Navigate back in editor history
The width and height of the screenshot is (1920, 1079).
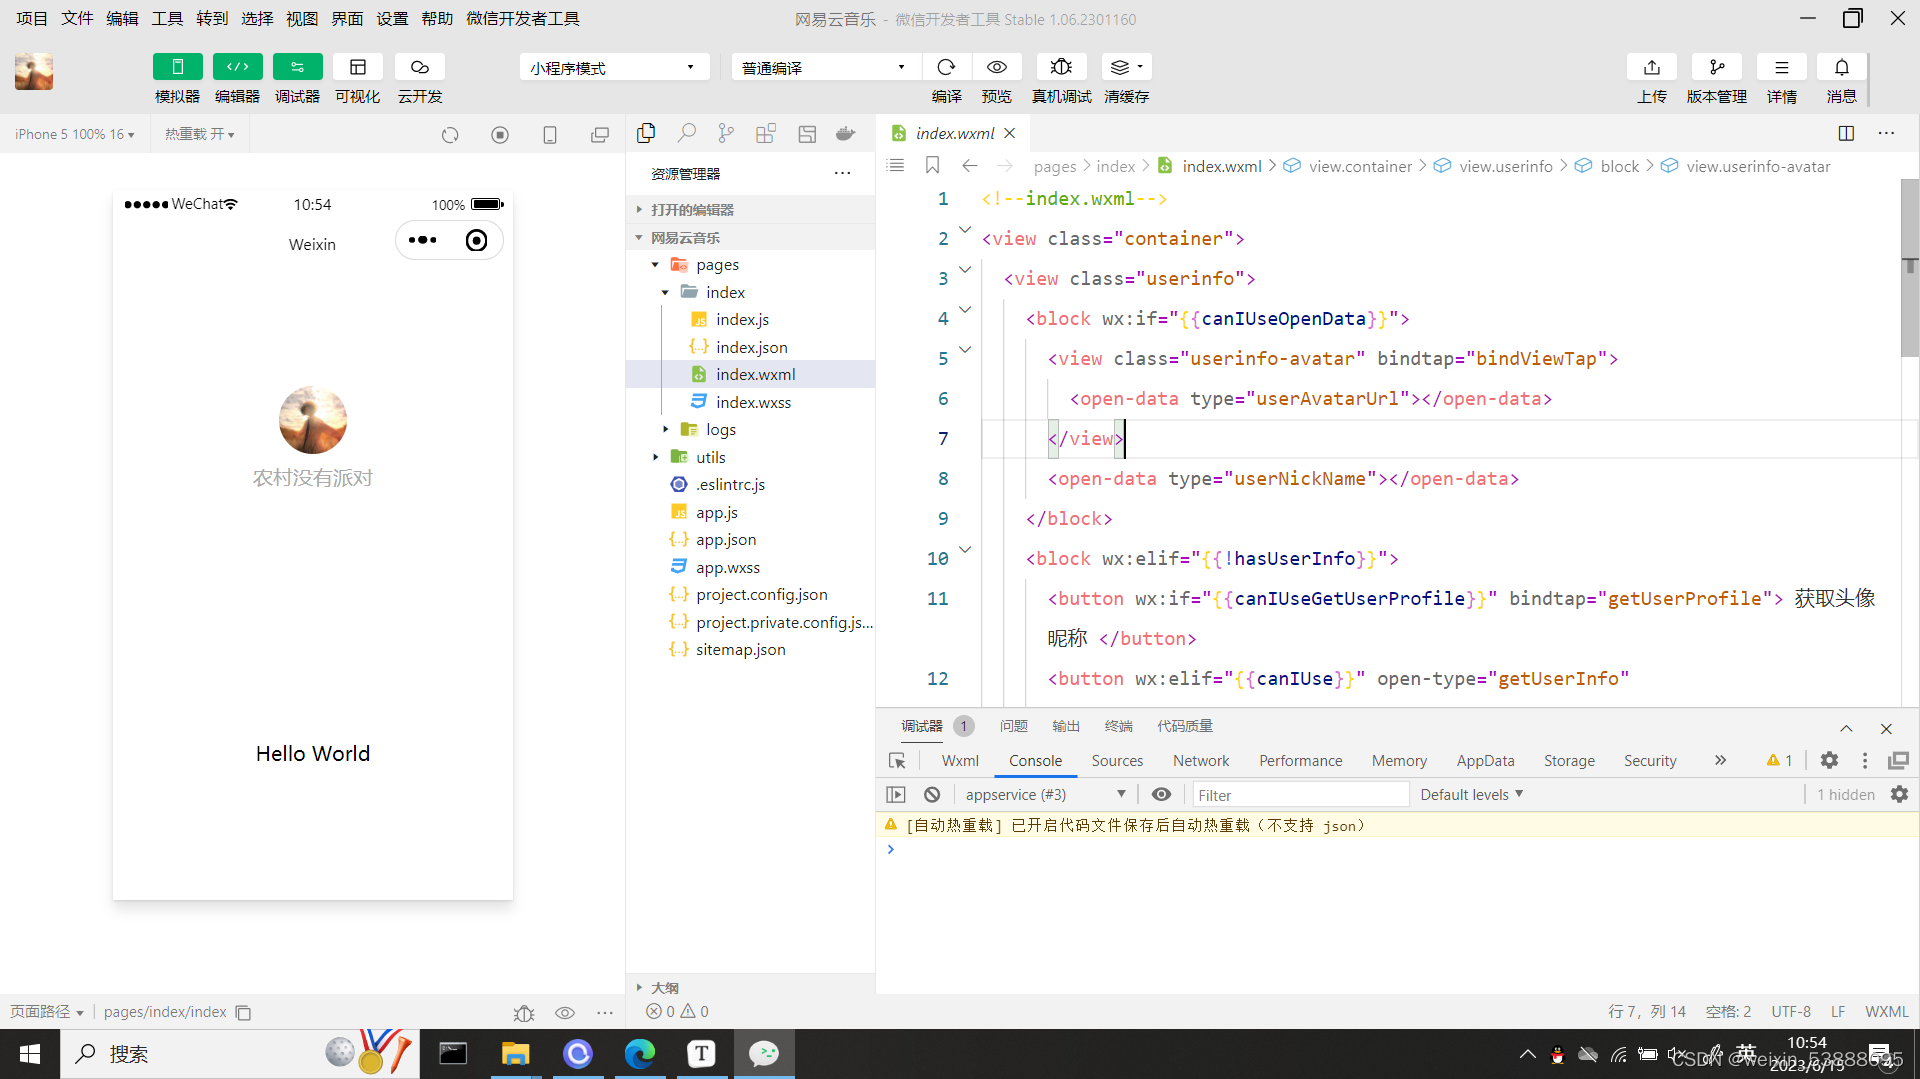coord(969,165)
